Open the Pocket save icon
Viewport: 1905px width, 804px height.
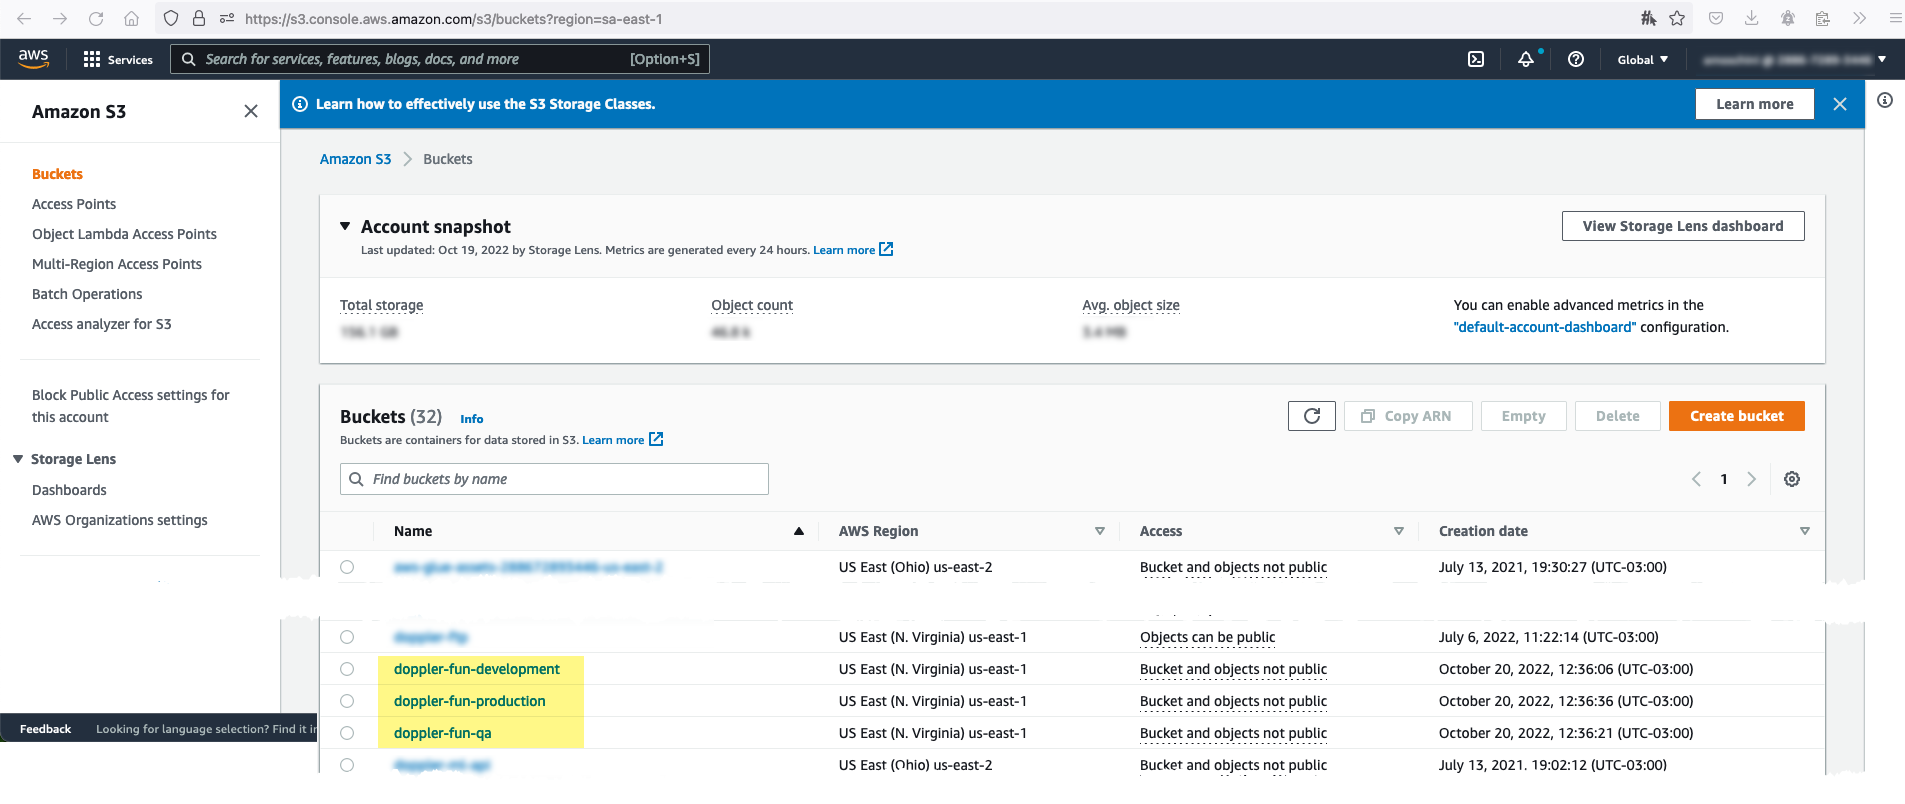(x=1716, y=18)
